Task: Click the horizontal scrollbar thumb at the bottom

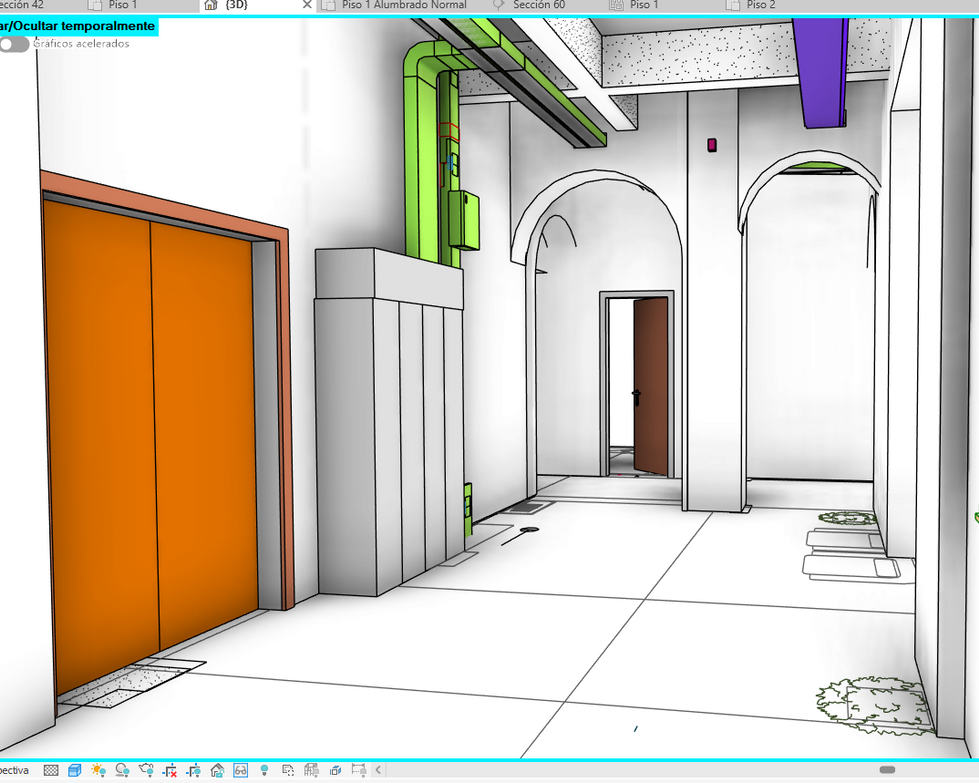Action: pyautogui.click(x=887, y=770)
